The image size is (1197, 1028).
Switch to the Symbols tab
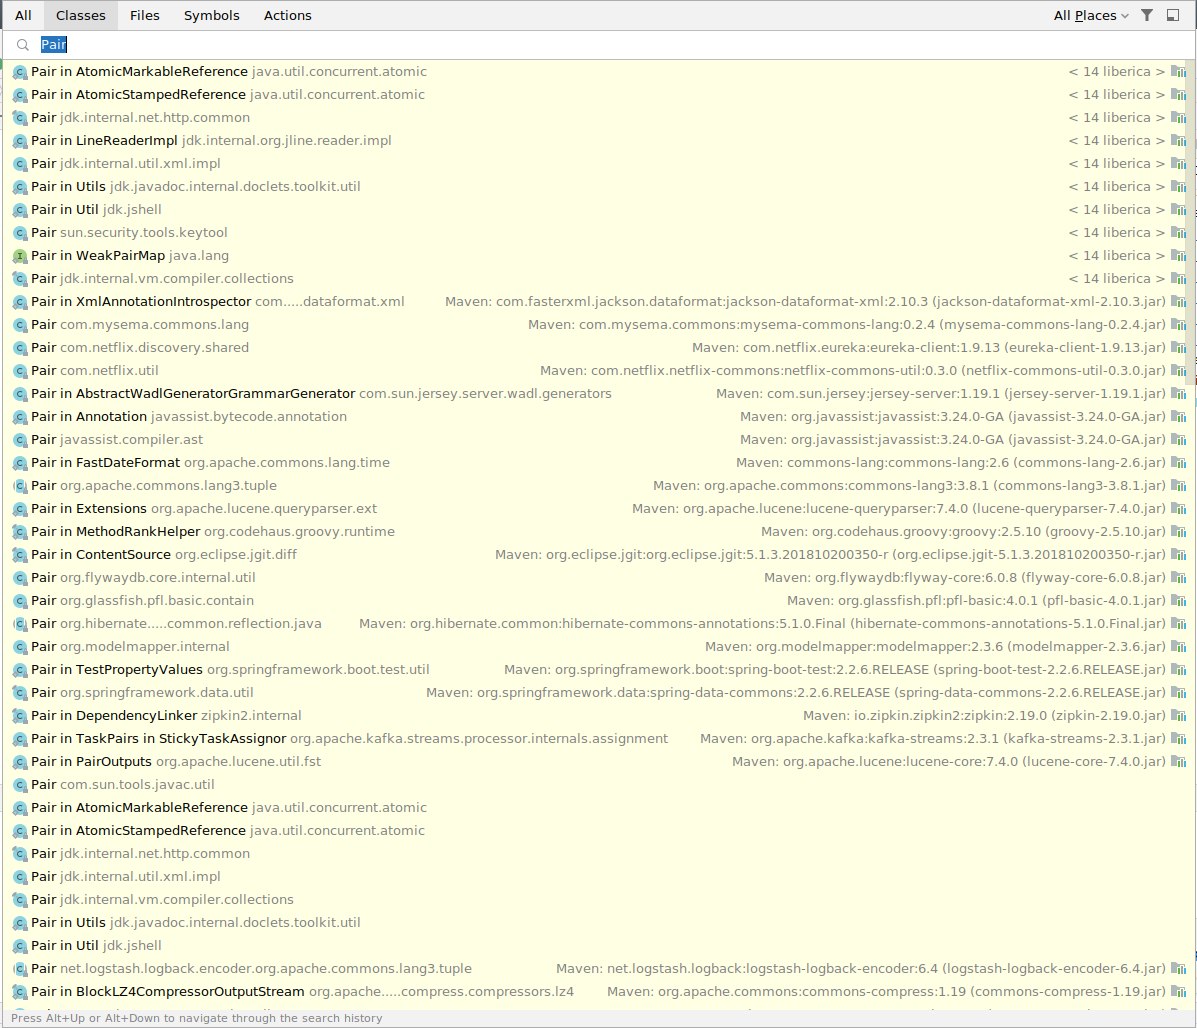tap(211, 15)
